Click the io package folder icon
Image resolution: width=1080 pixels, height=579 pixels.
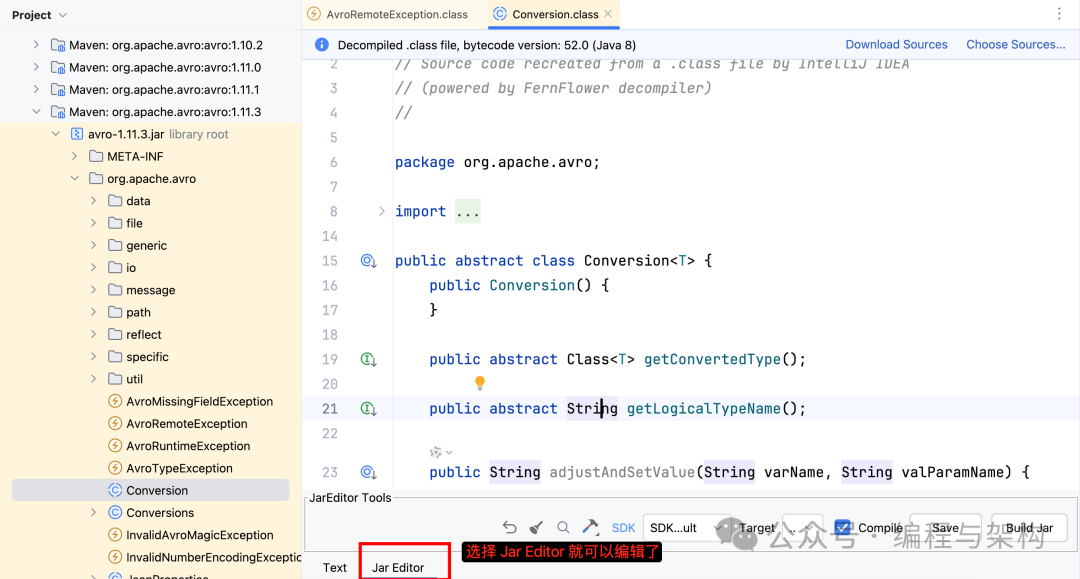click(115, 267)
